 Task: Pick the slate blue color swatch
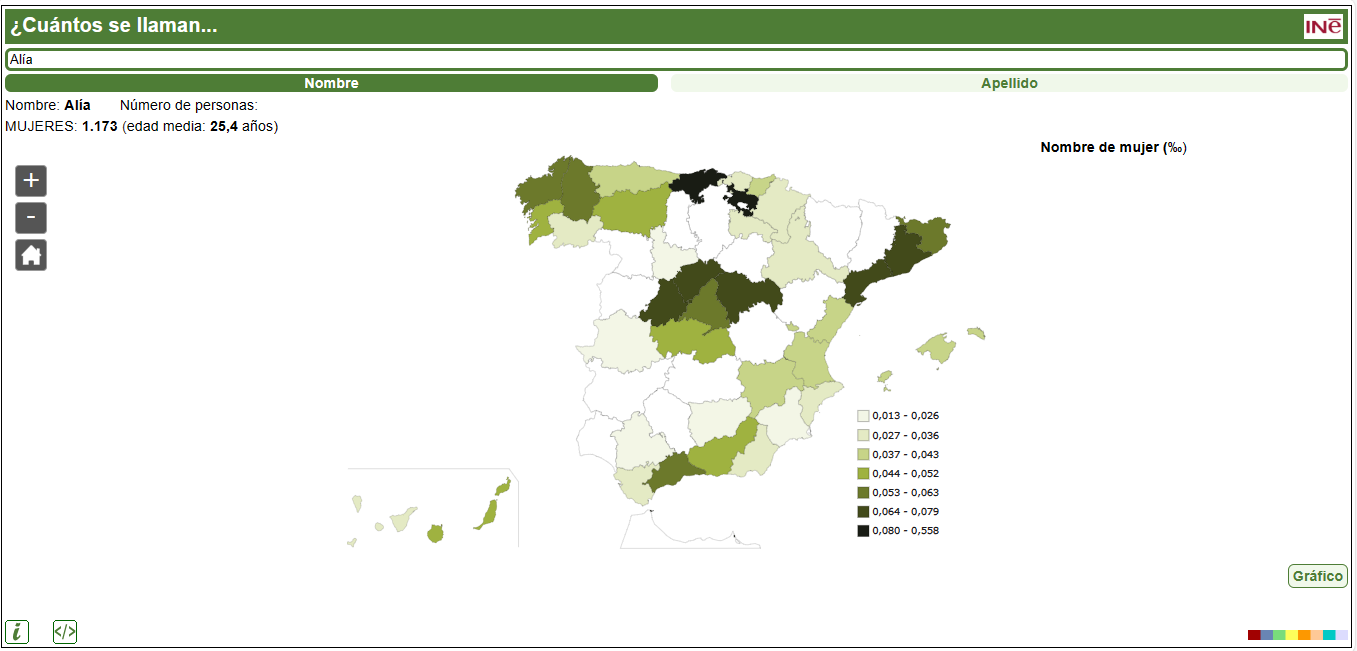click(1267, 635)
